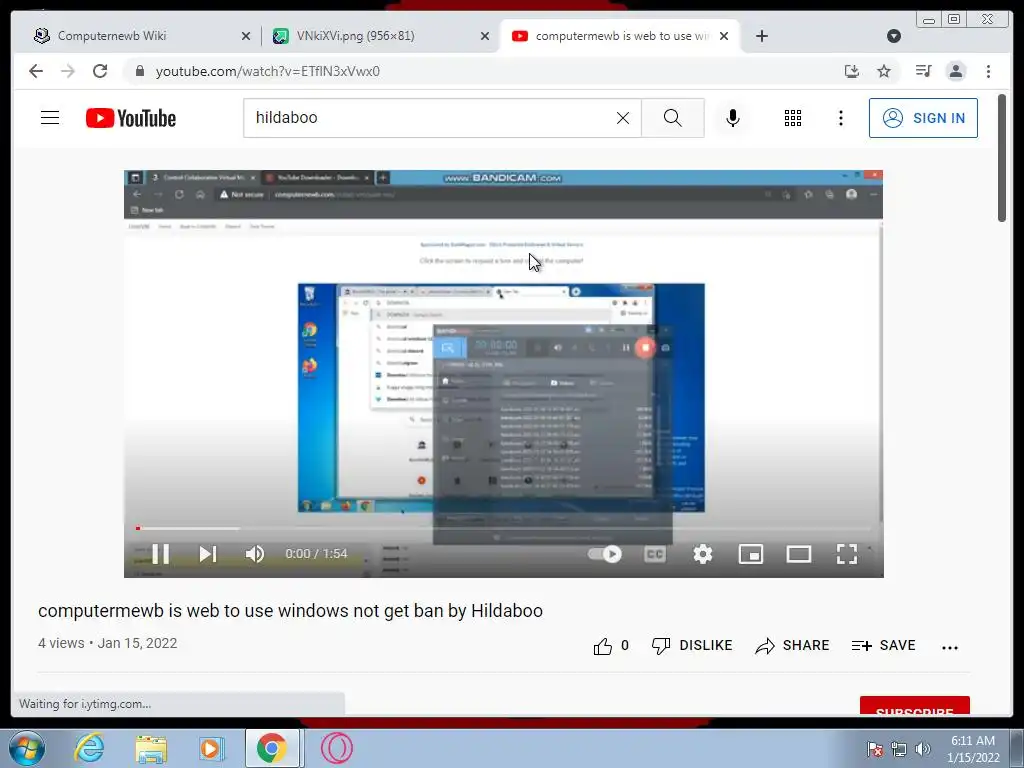Open the Opera browser taskbar icon
The image size is (1024, 768).
pos(336,748)
